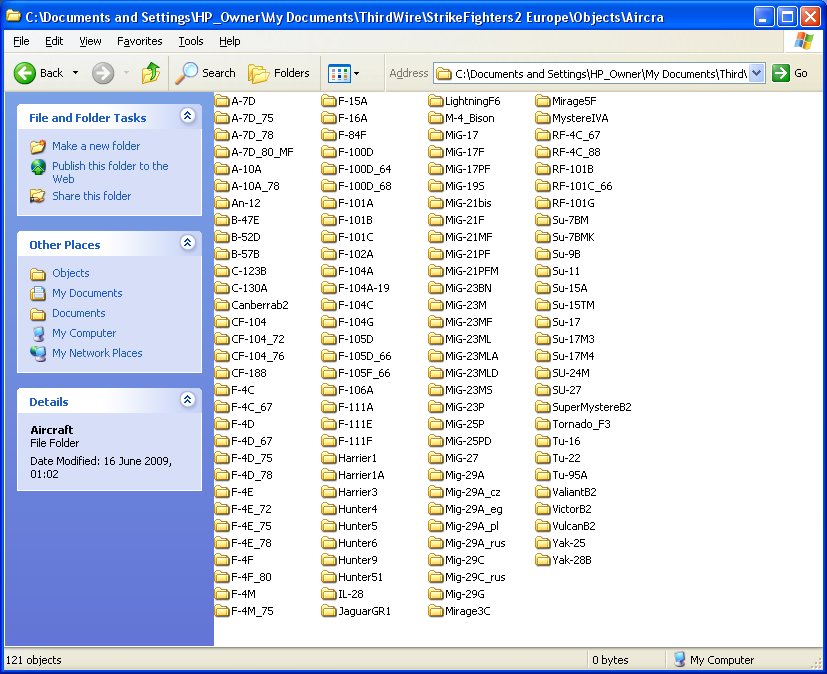
Task: Open the Back history dropdown arrow
Action: click(x=75, y=73)
